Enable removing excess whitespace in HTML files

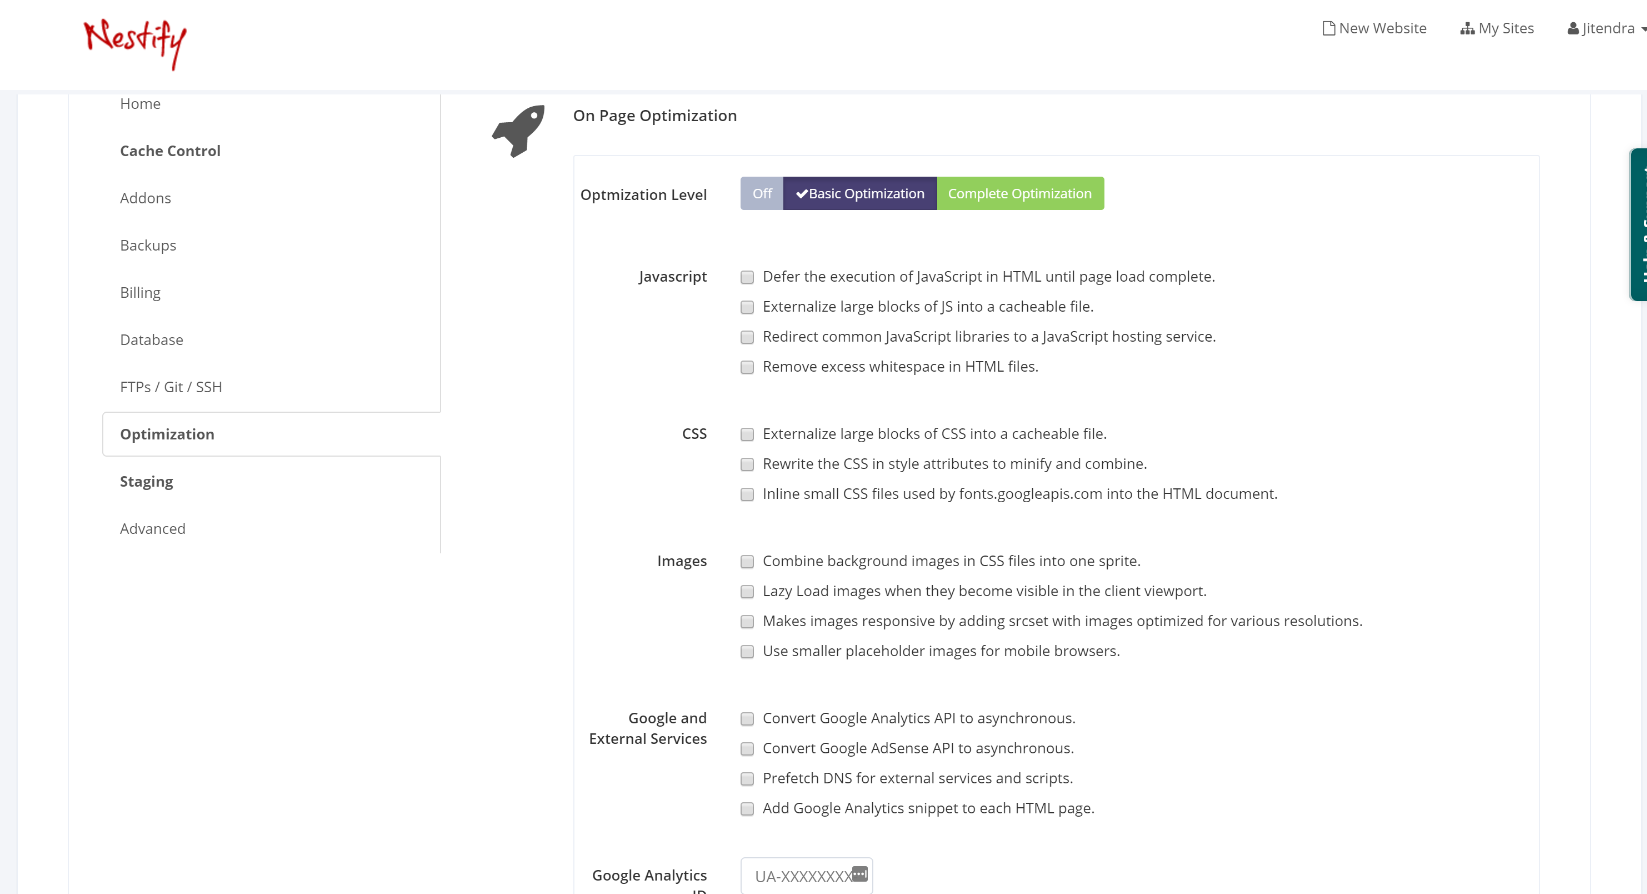tap(747, 367)
